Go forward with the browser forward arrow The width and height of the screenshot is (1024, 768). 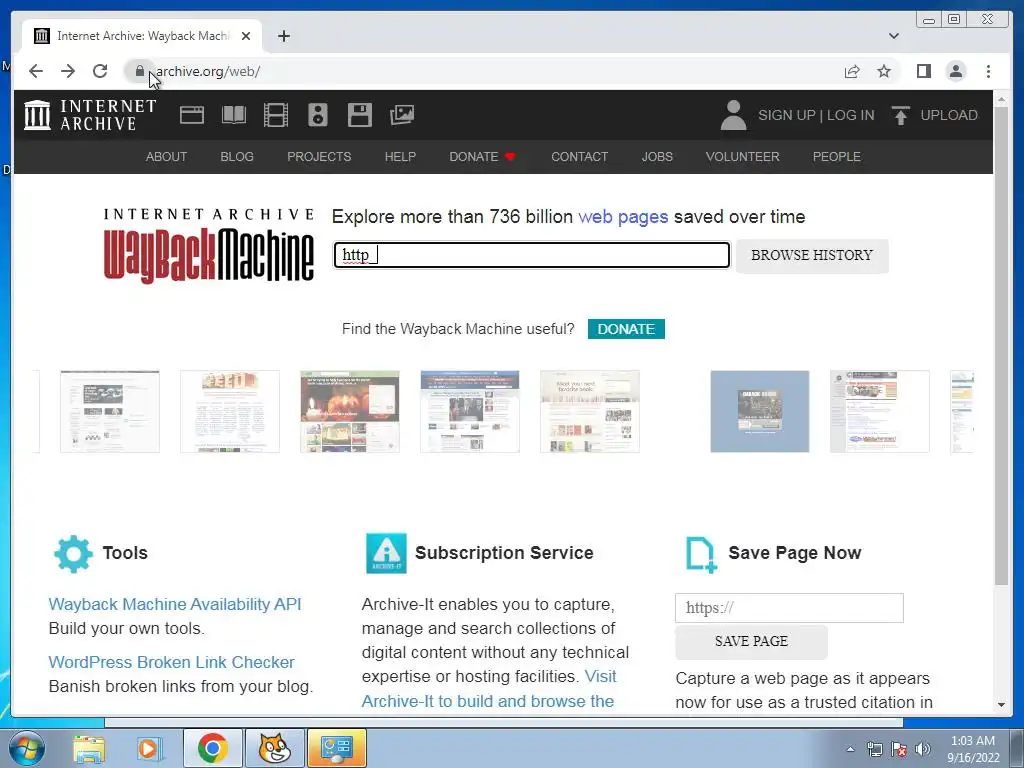click(x=68, y=71)
